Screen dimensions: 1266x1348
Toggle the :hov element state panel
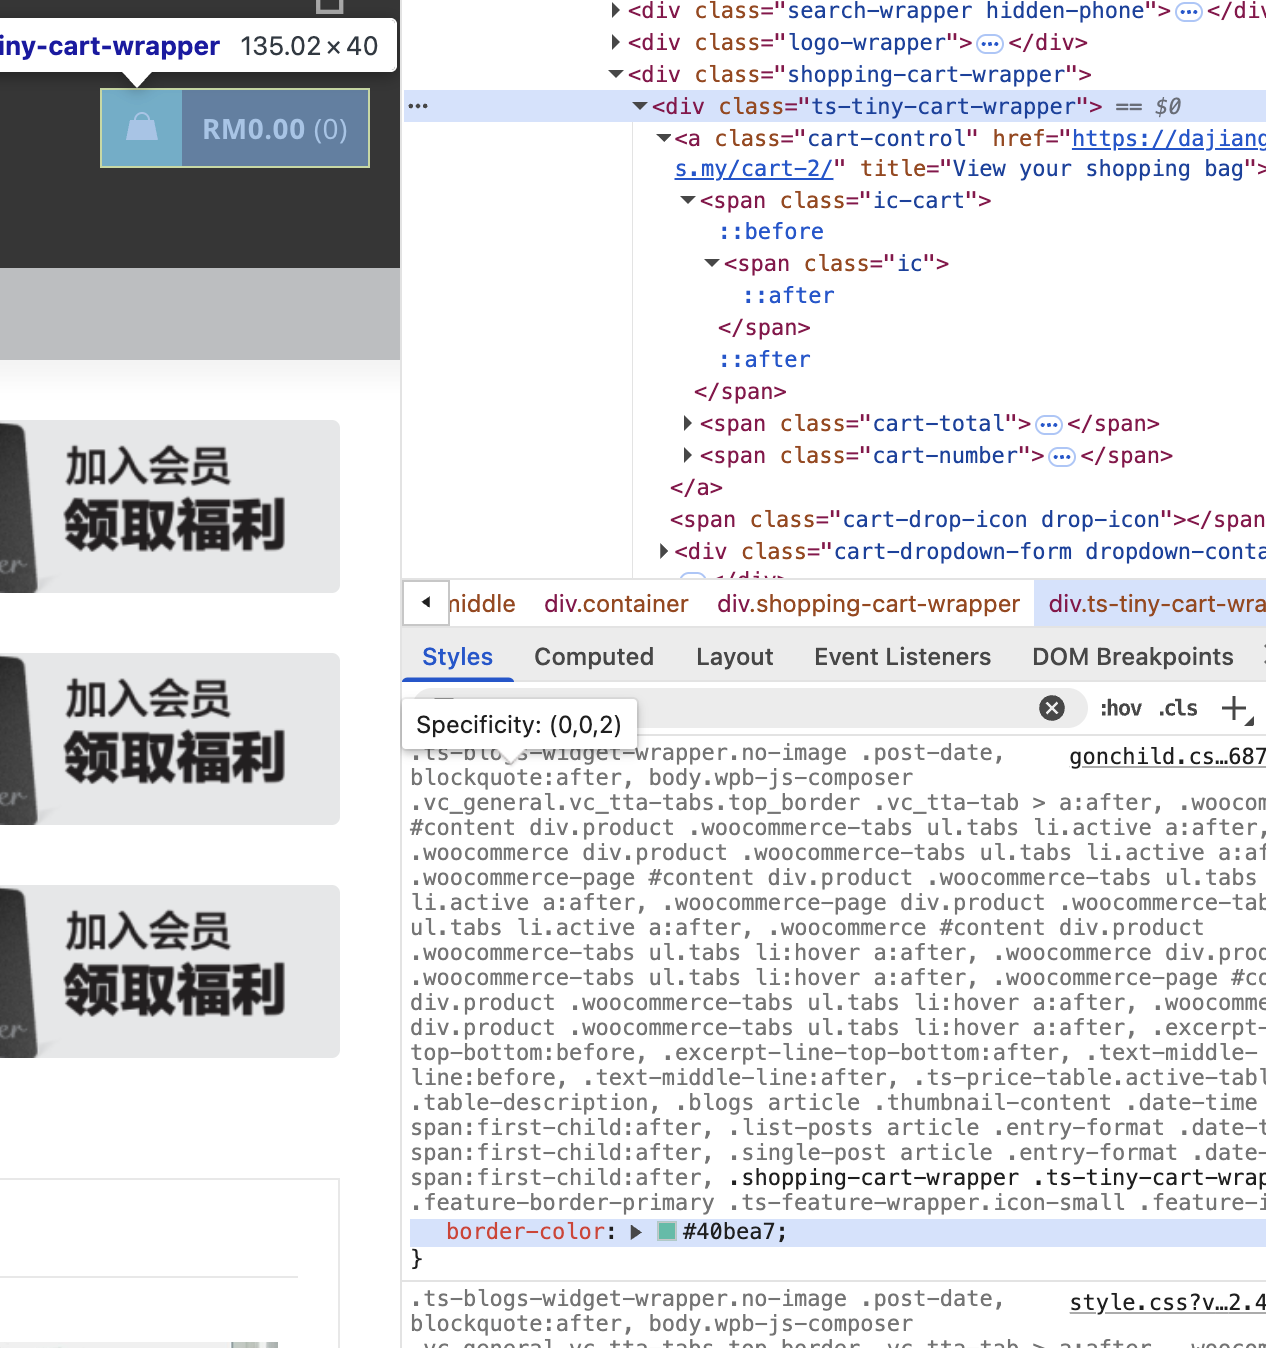[x=1120, y=708]
